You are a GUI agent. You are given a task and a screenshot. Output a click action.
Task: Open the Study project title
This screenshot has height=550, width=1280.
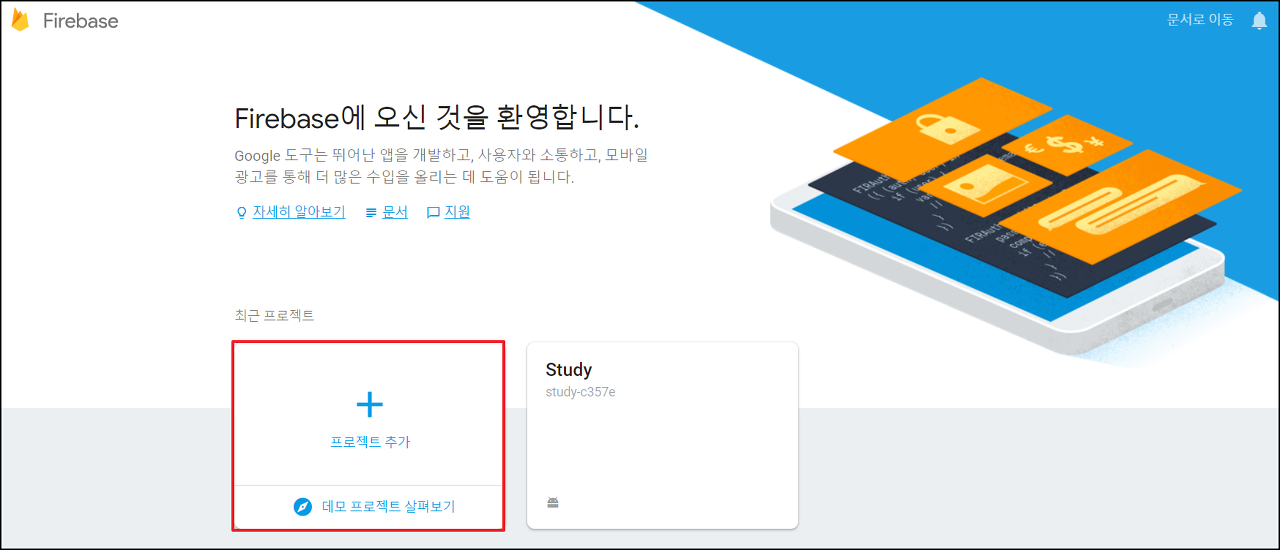pos(569,370)
